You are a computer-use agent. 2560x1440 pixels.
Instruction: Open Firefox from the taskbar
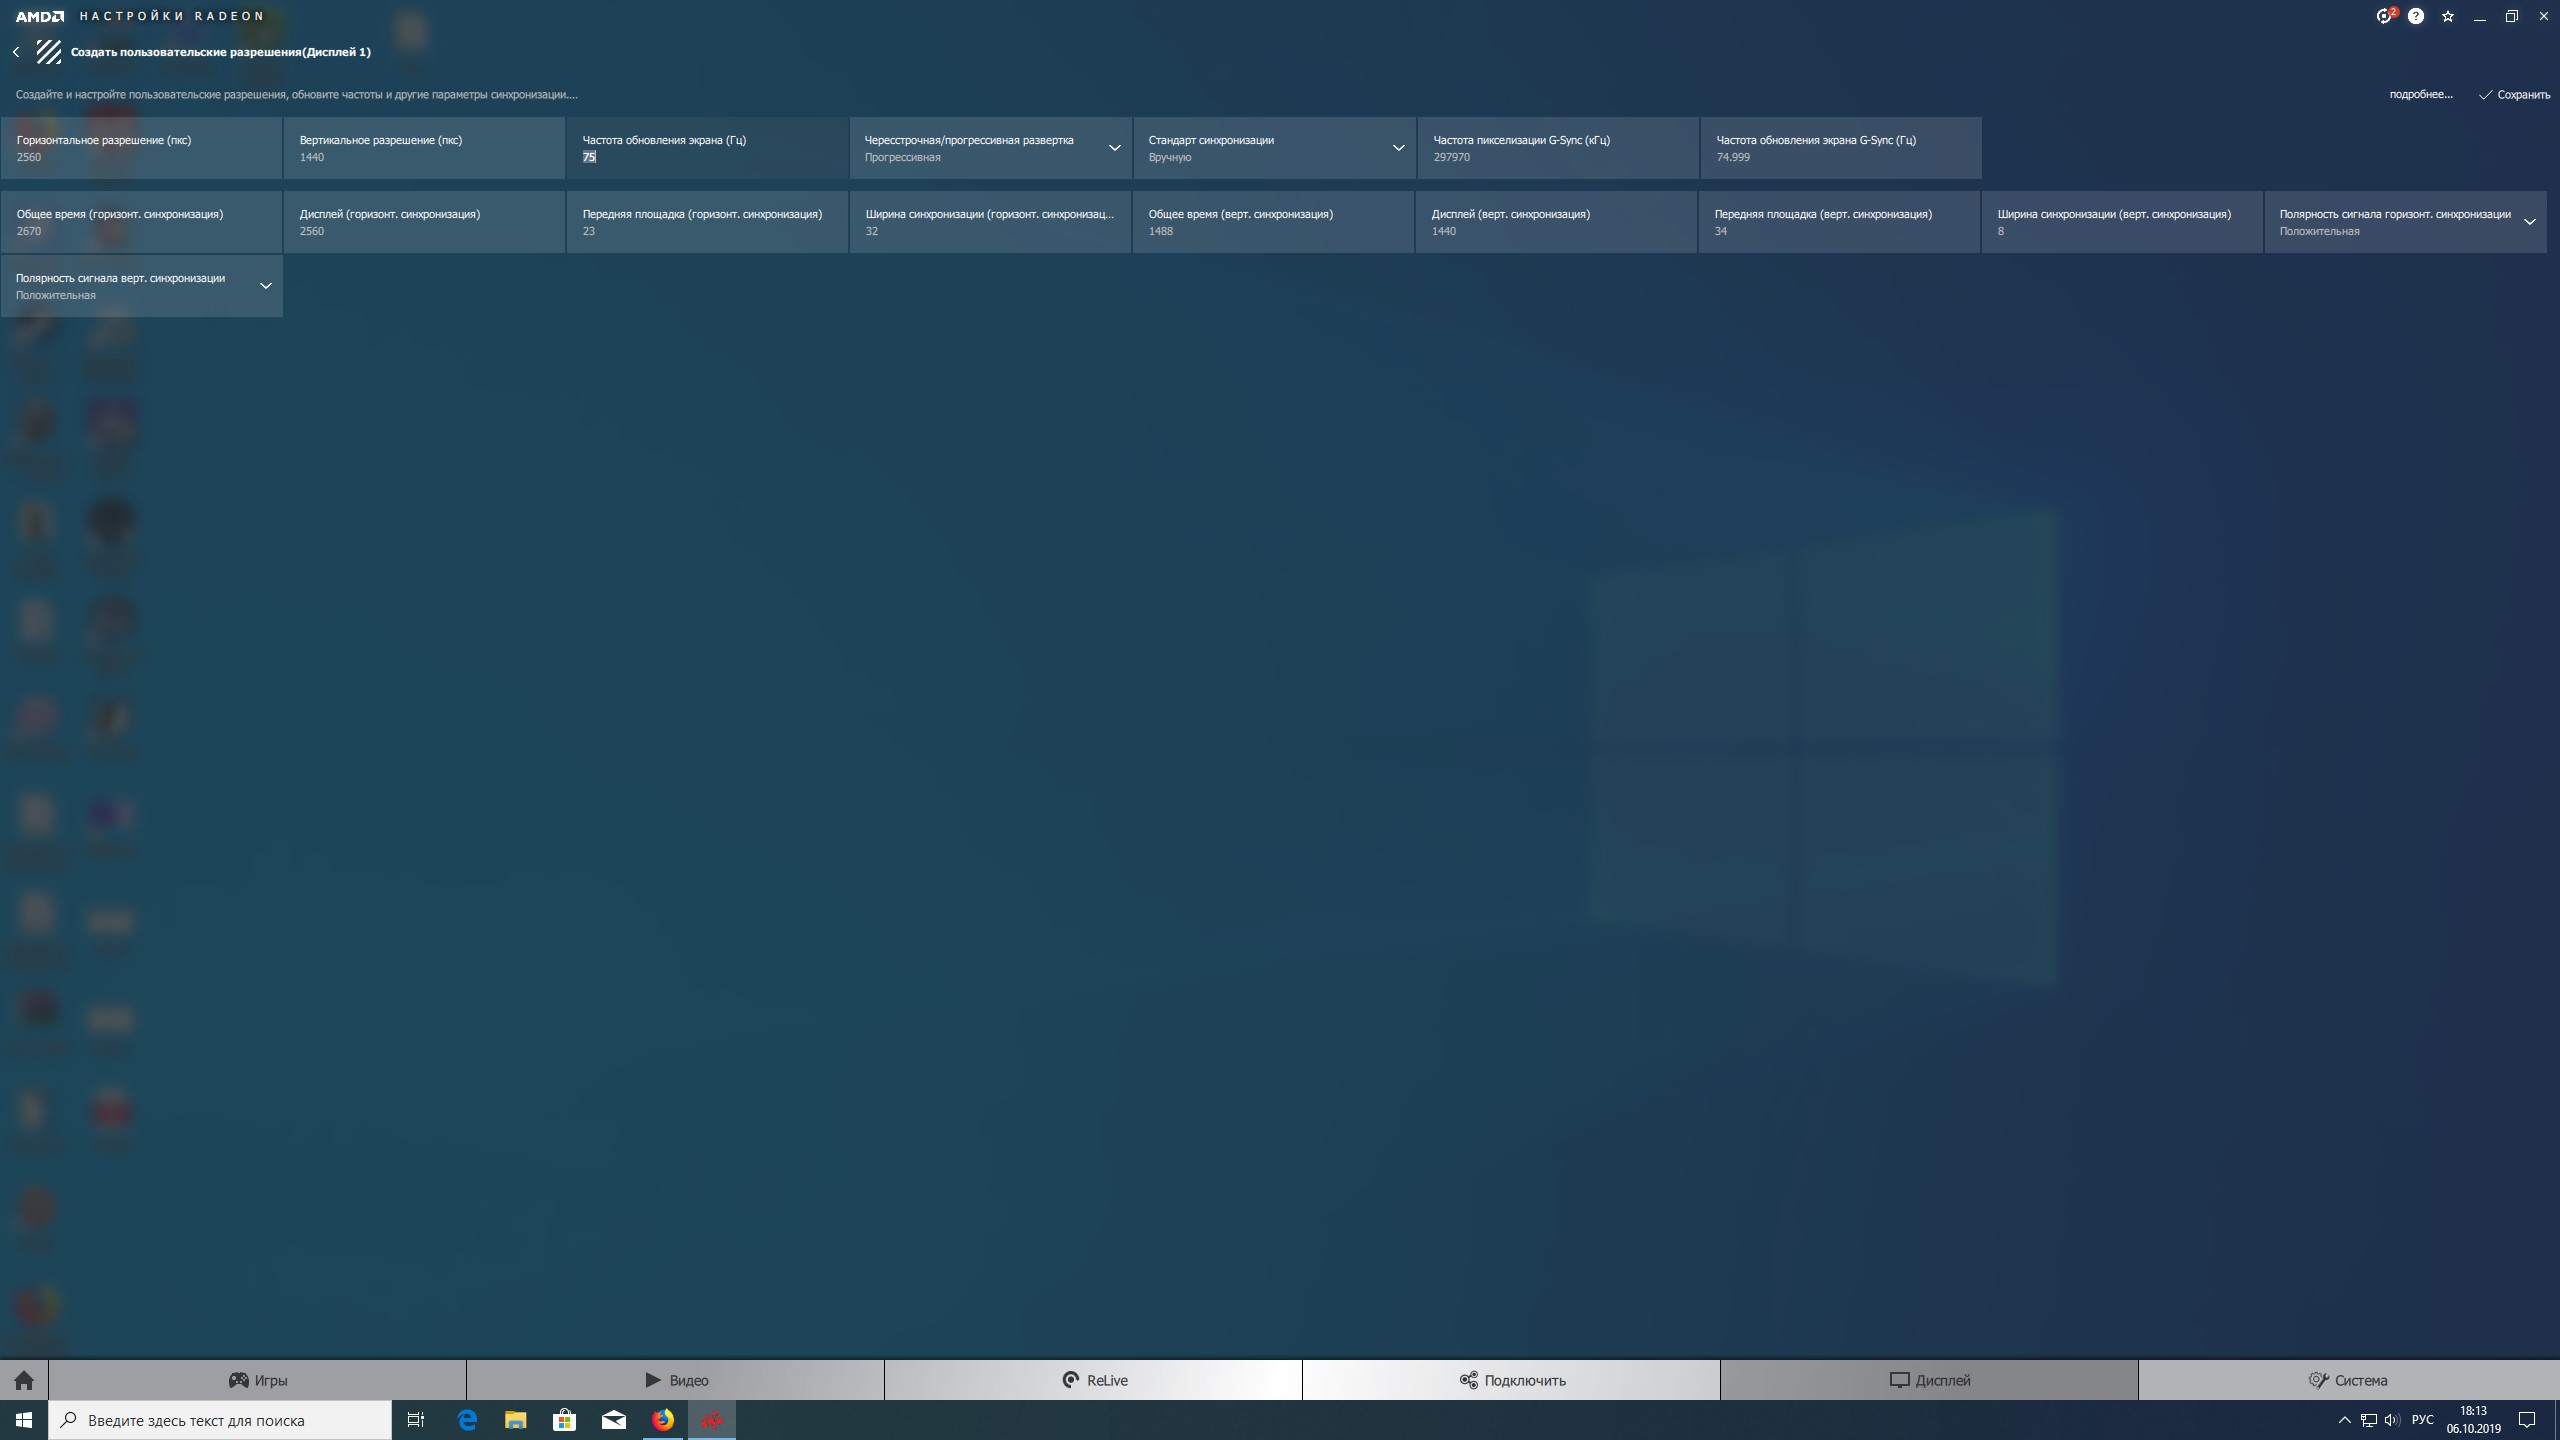click(x=663, y=1420)
